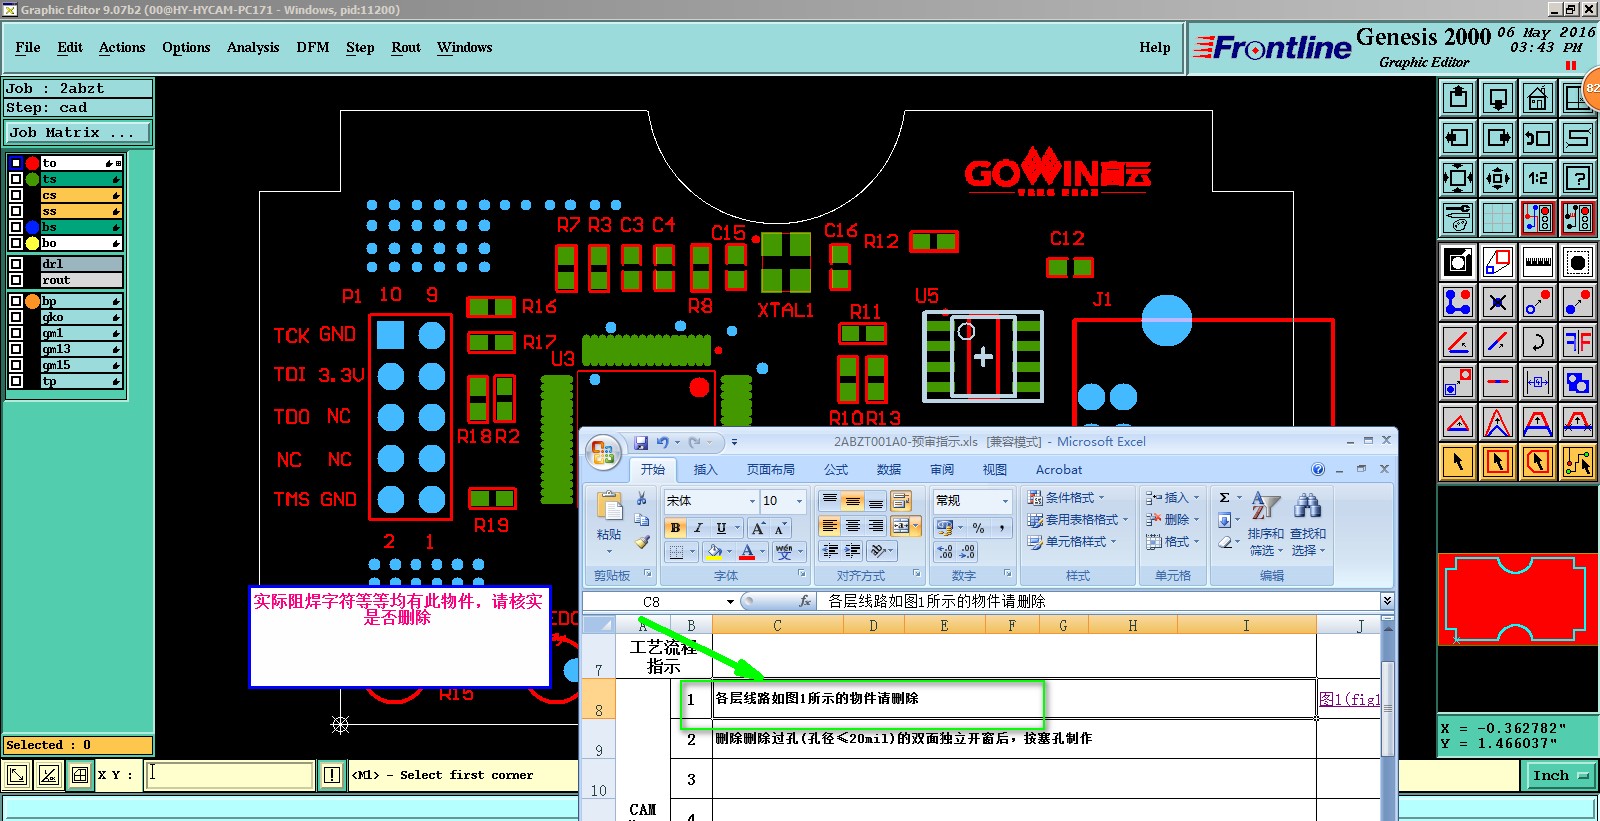This screenshot has height=821, width=1600.
Task: Click the Home view icon in Genesis toolbar
Action: (1538, 98)
